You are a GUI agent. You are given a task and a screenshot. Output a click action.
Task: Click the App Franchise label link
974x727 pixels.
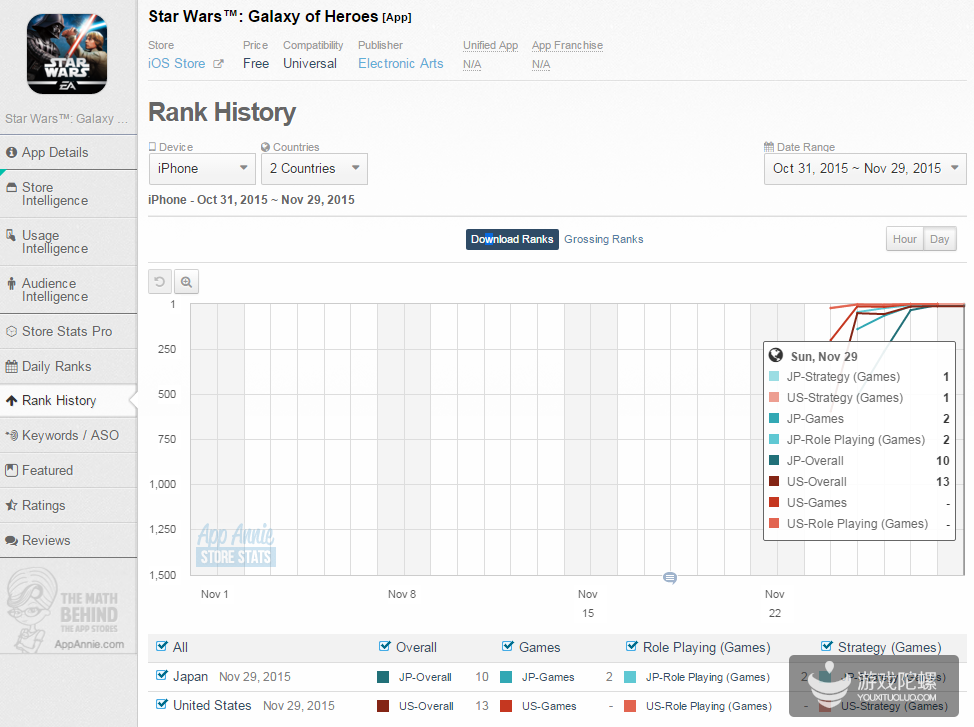567,45
